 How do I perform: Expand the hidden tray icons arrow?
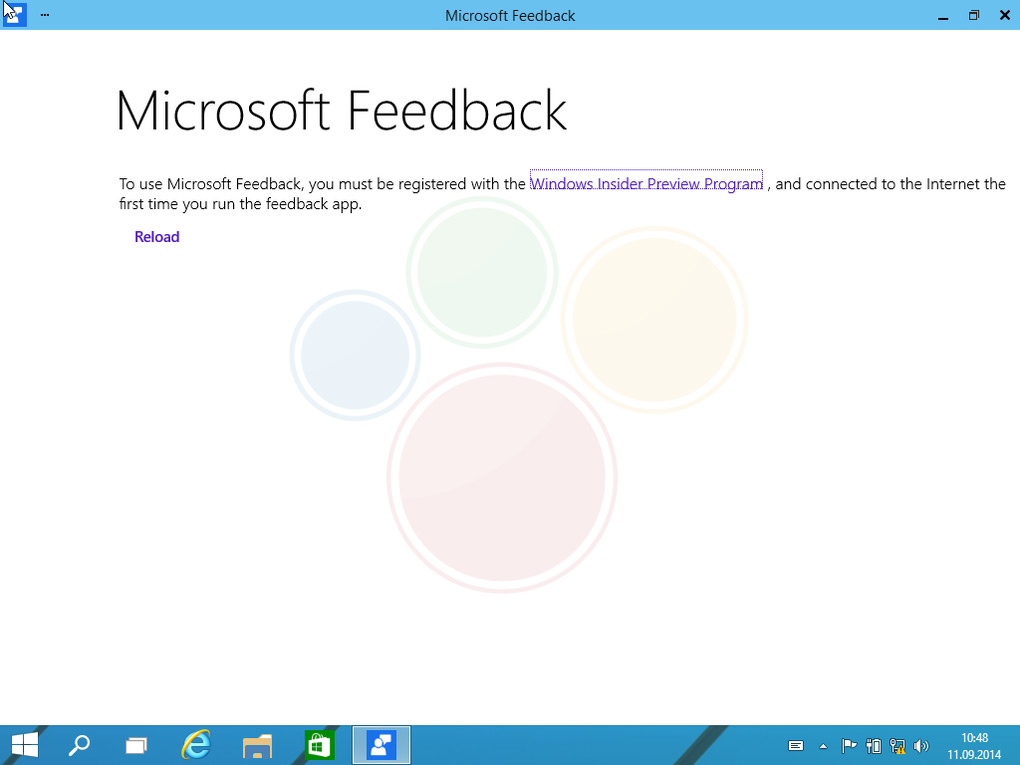(823, 746)
